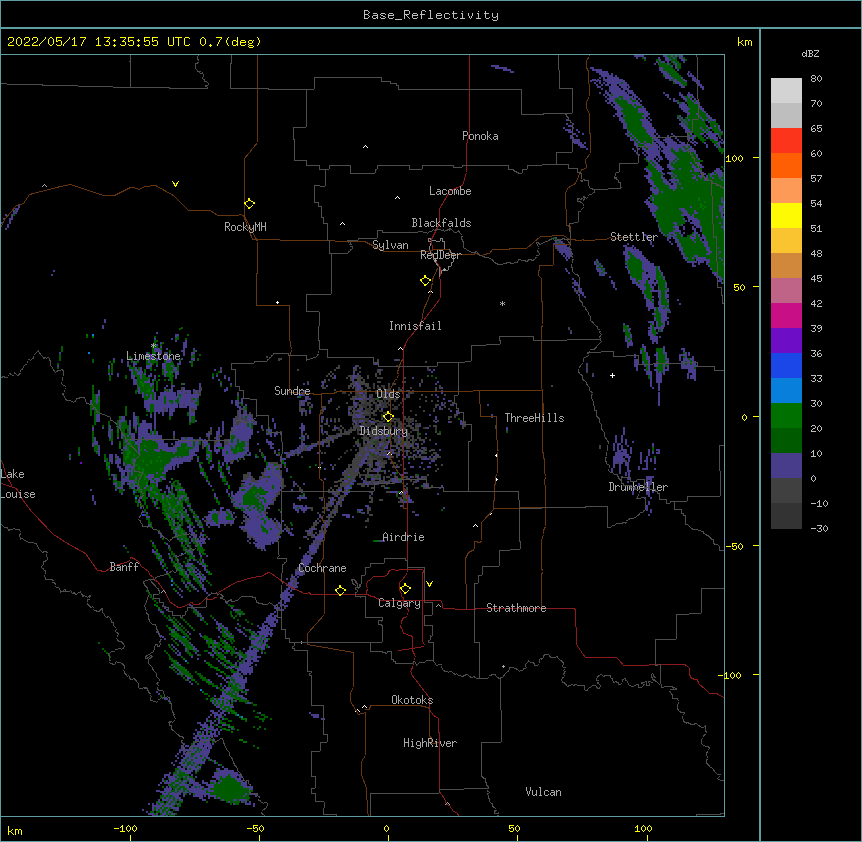Select the blue 36-33 dBZ legend swatch
Viewport: 862px width, 842px height.
[786, 365]
